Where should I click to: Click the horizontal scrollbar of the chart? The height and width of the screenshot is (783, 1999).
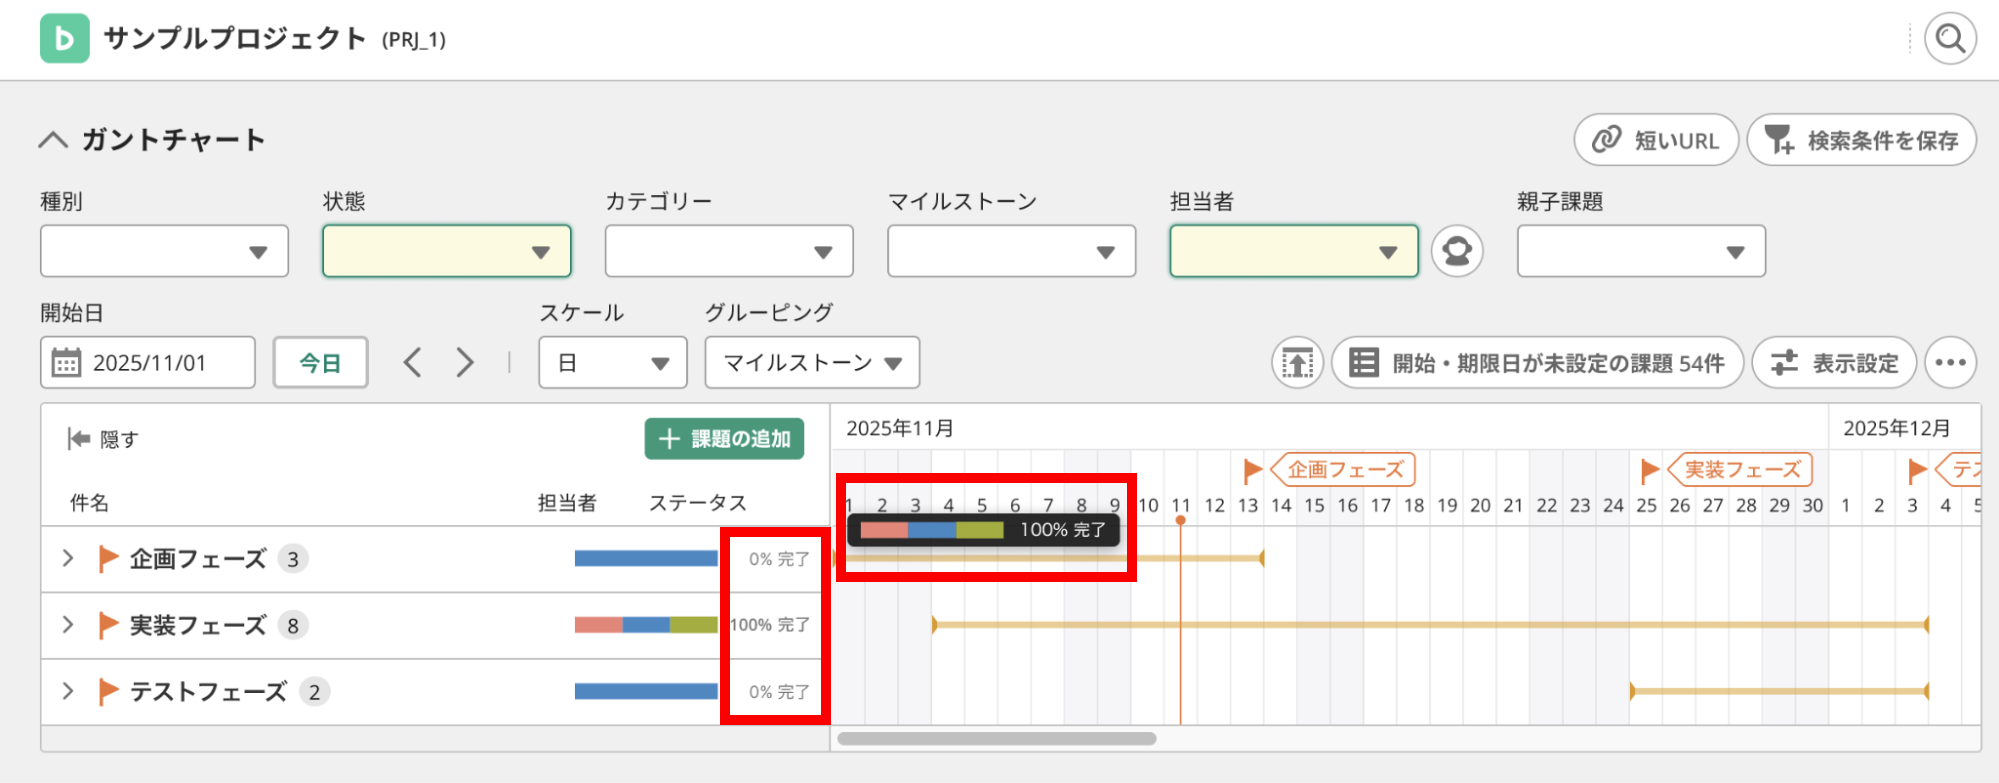pyautogui.click(x=997, y=739)
